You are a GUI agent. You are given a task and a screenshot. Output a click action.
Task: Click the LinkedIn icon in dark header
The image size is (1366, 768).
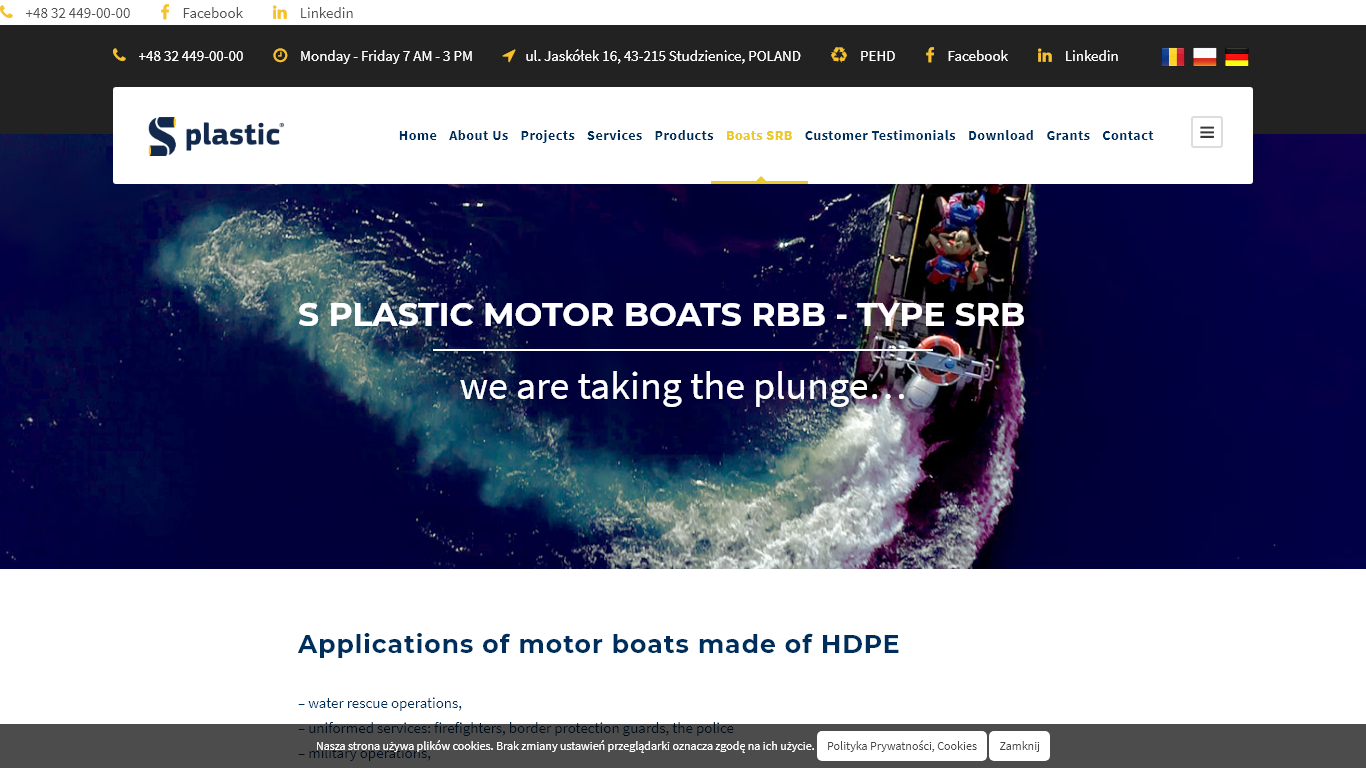[1045, 55]
